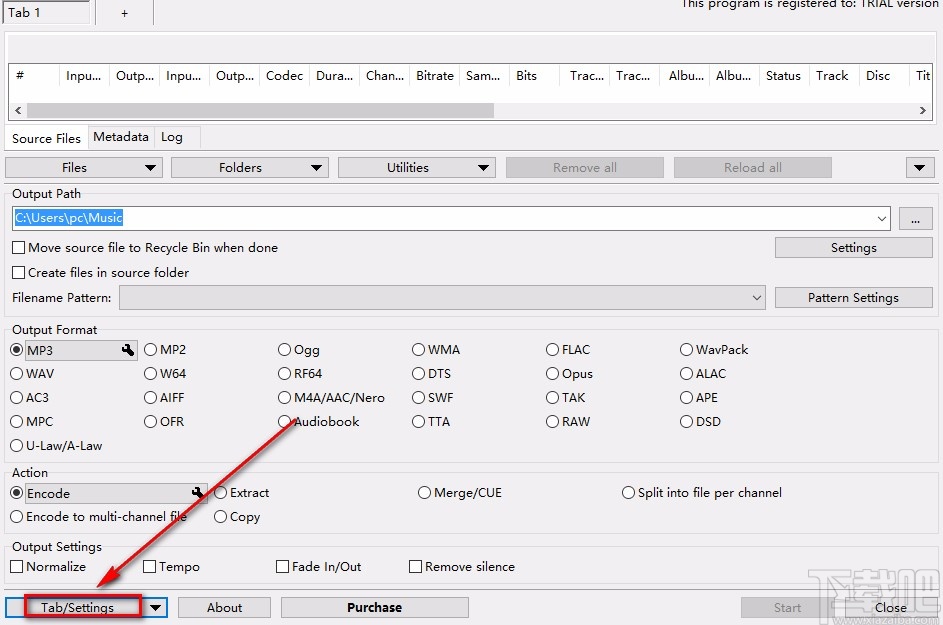Open Tab/Settings dropdown arrow
943x625 pixels.
[155, 608]
